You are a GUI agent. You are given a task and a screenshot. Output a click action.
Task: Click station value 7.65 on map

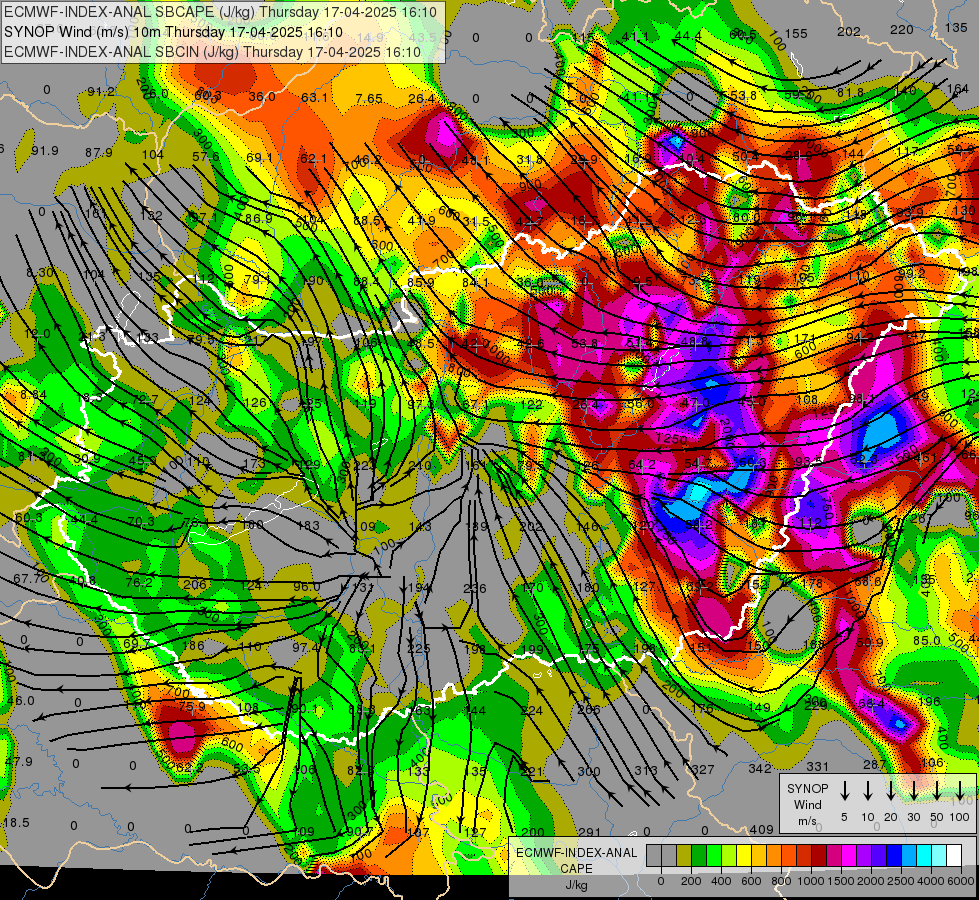pos(368,99)
